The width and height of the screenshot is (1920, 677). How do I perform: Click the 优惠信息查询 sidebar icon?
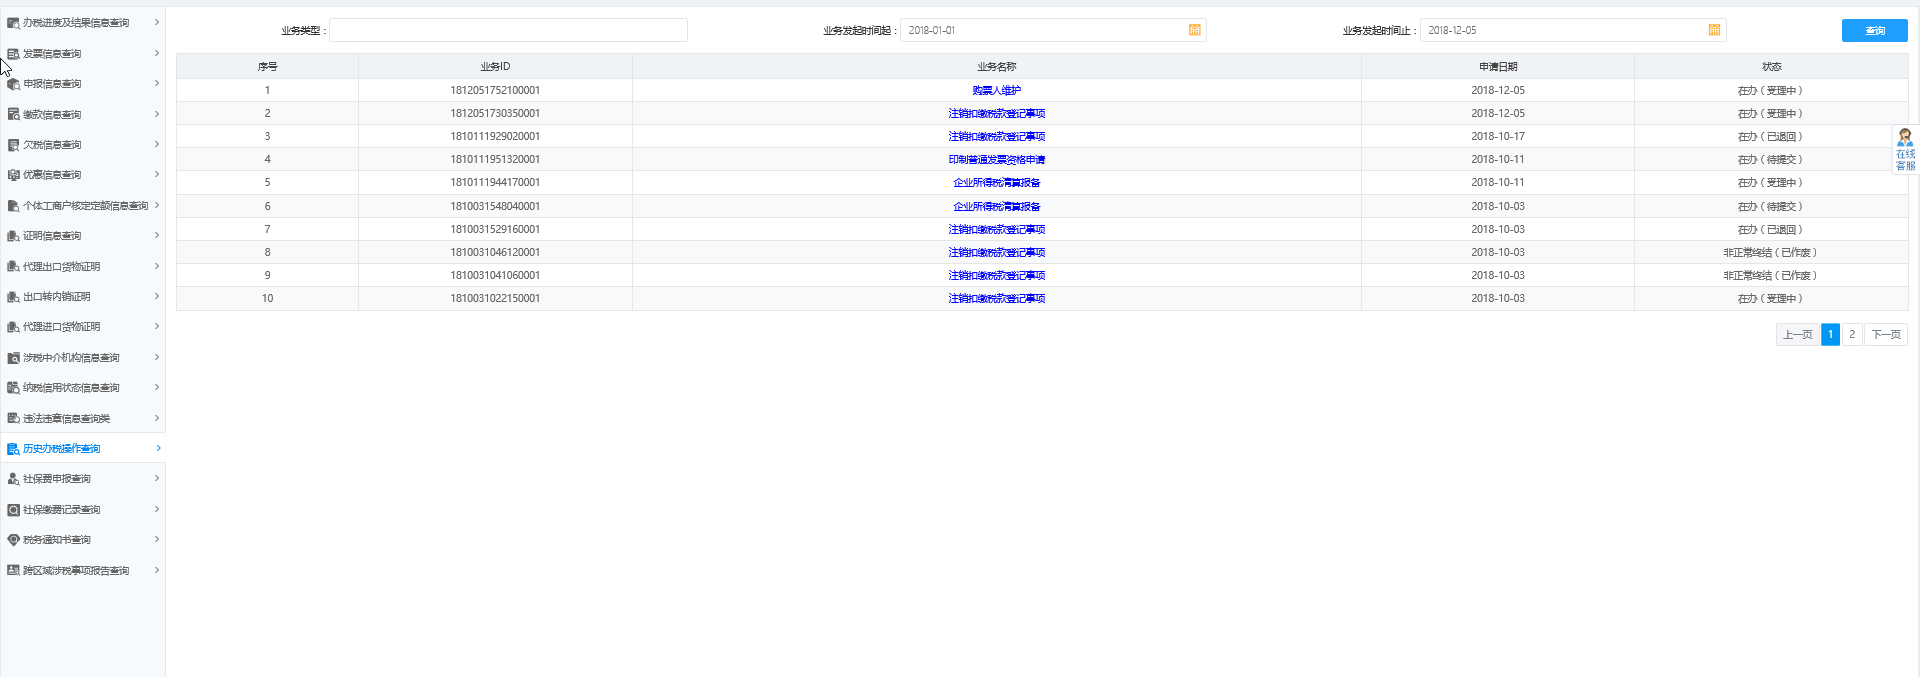[x=13, y=175]
